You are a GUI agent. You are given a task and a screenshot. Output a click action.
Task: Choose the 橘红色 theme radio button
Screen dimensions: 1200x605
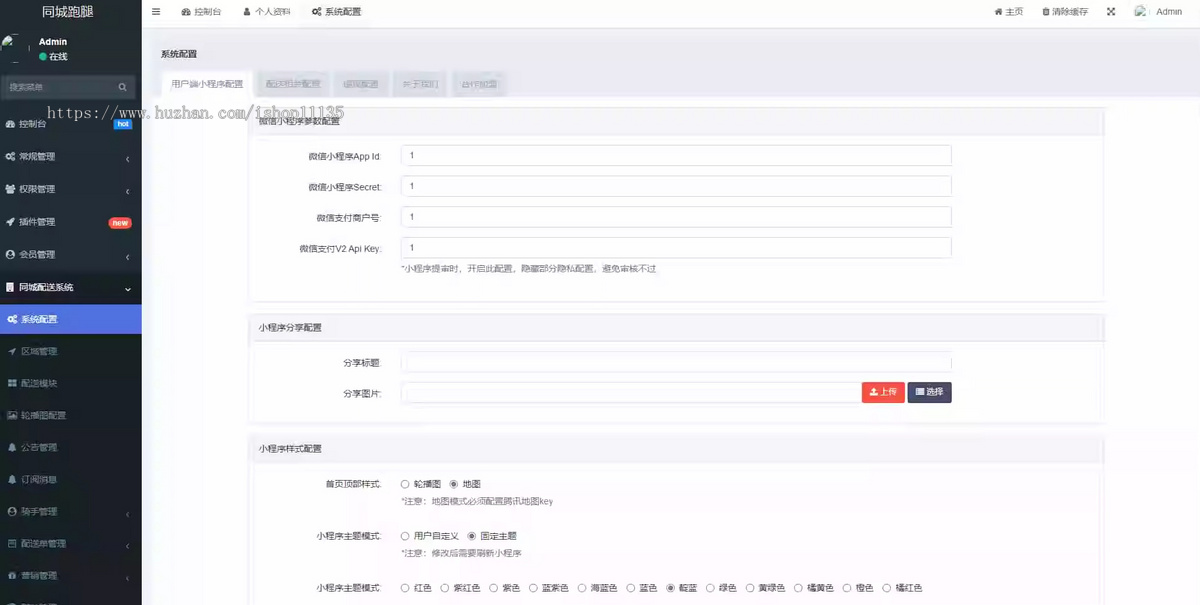coord(886,588)
